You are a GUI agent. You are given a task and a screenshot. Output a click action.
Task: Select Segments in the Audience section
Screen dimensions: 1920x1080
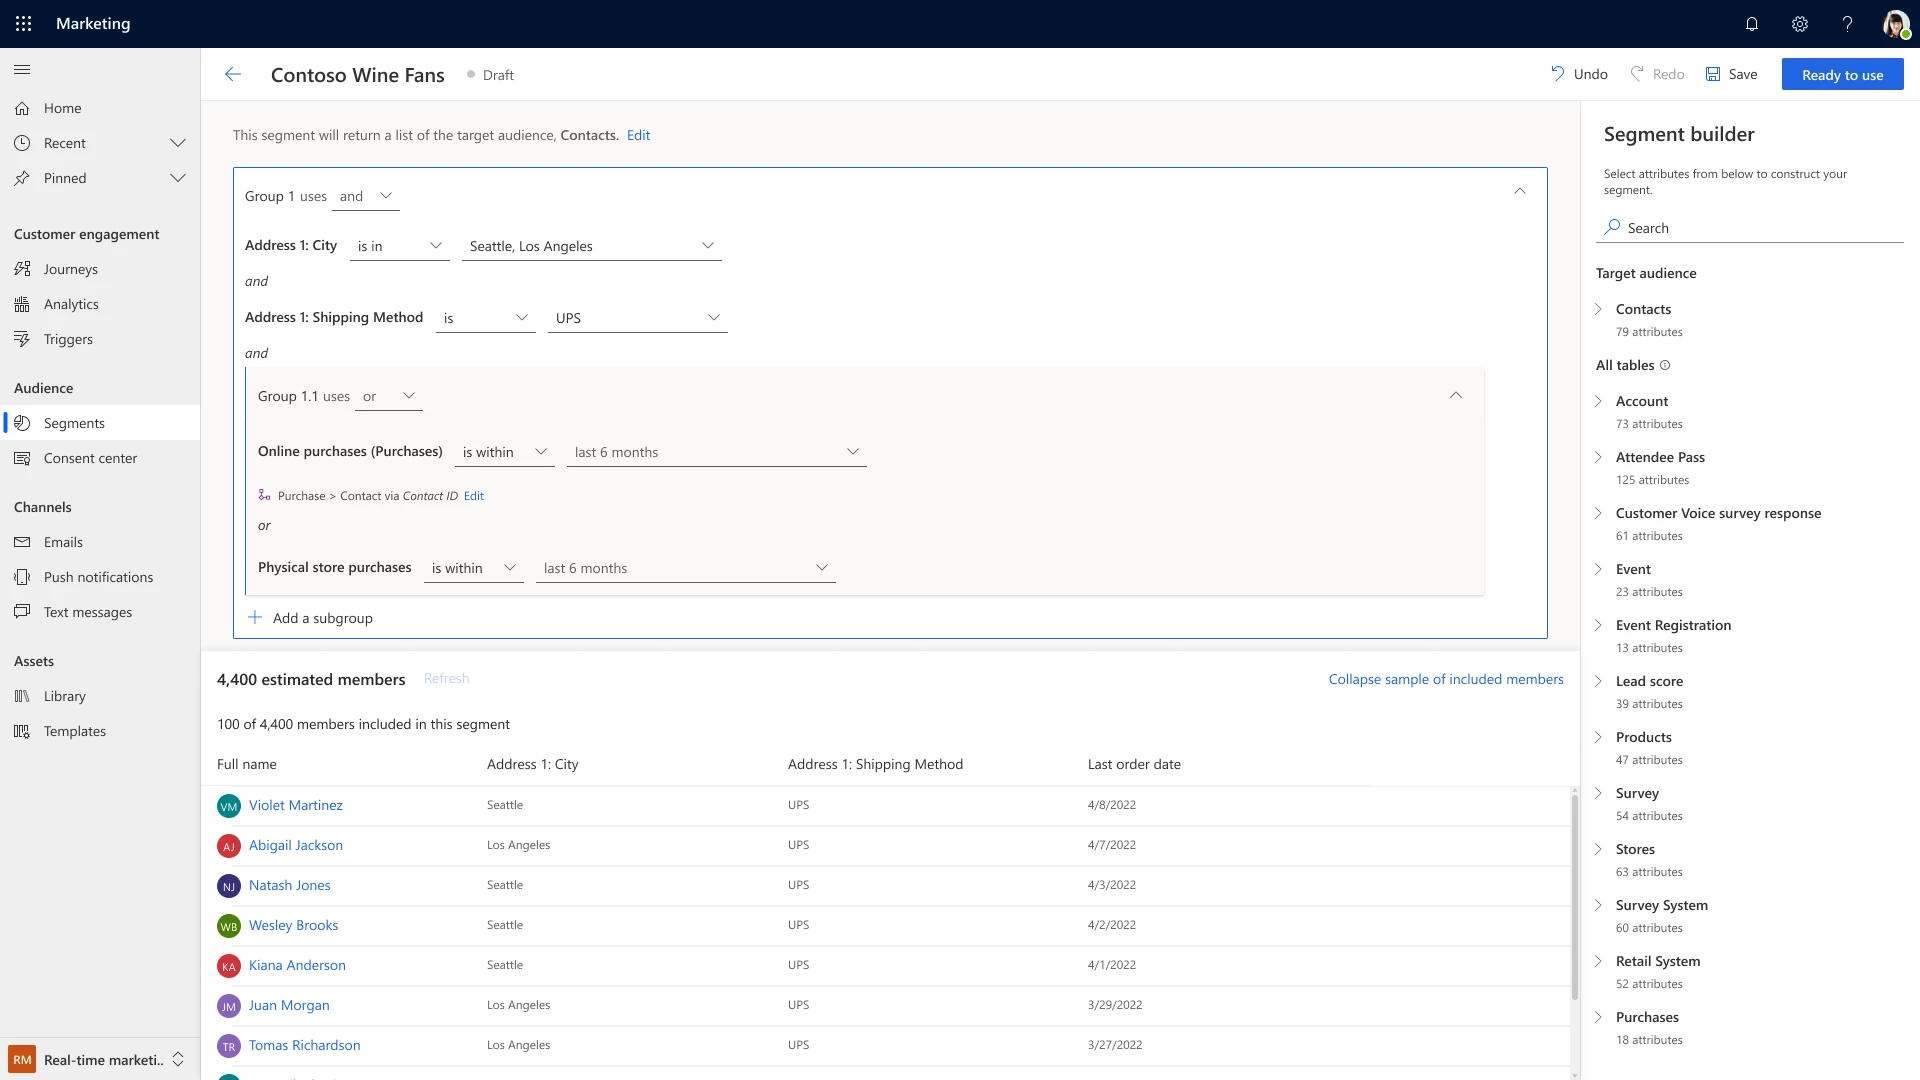coord(75,422)
